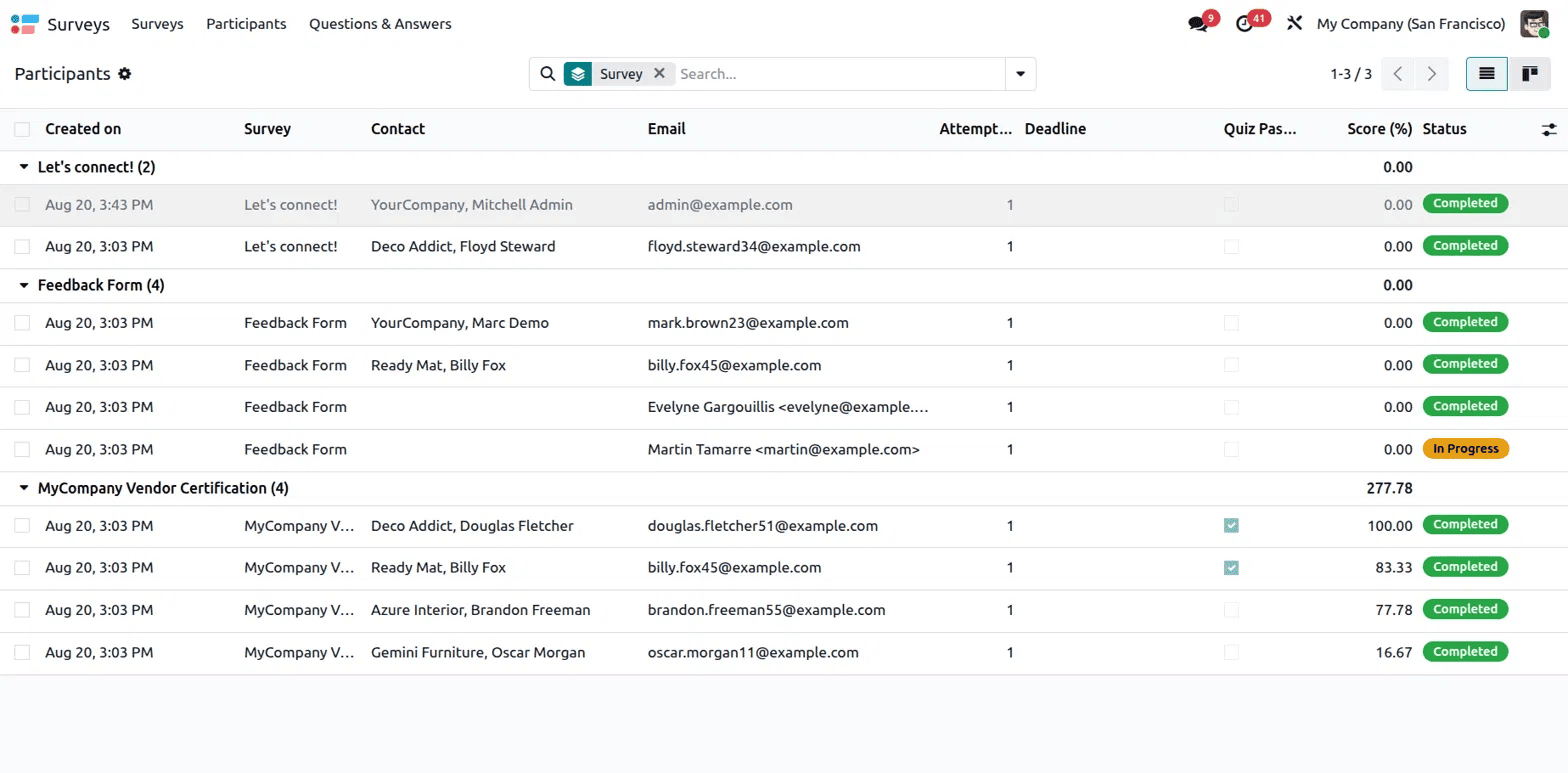Viewport: 1568px width, 773px height.
Task: Open the developer tools wrench icon
Action: pos(1294,24)
